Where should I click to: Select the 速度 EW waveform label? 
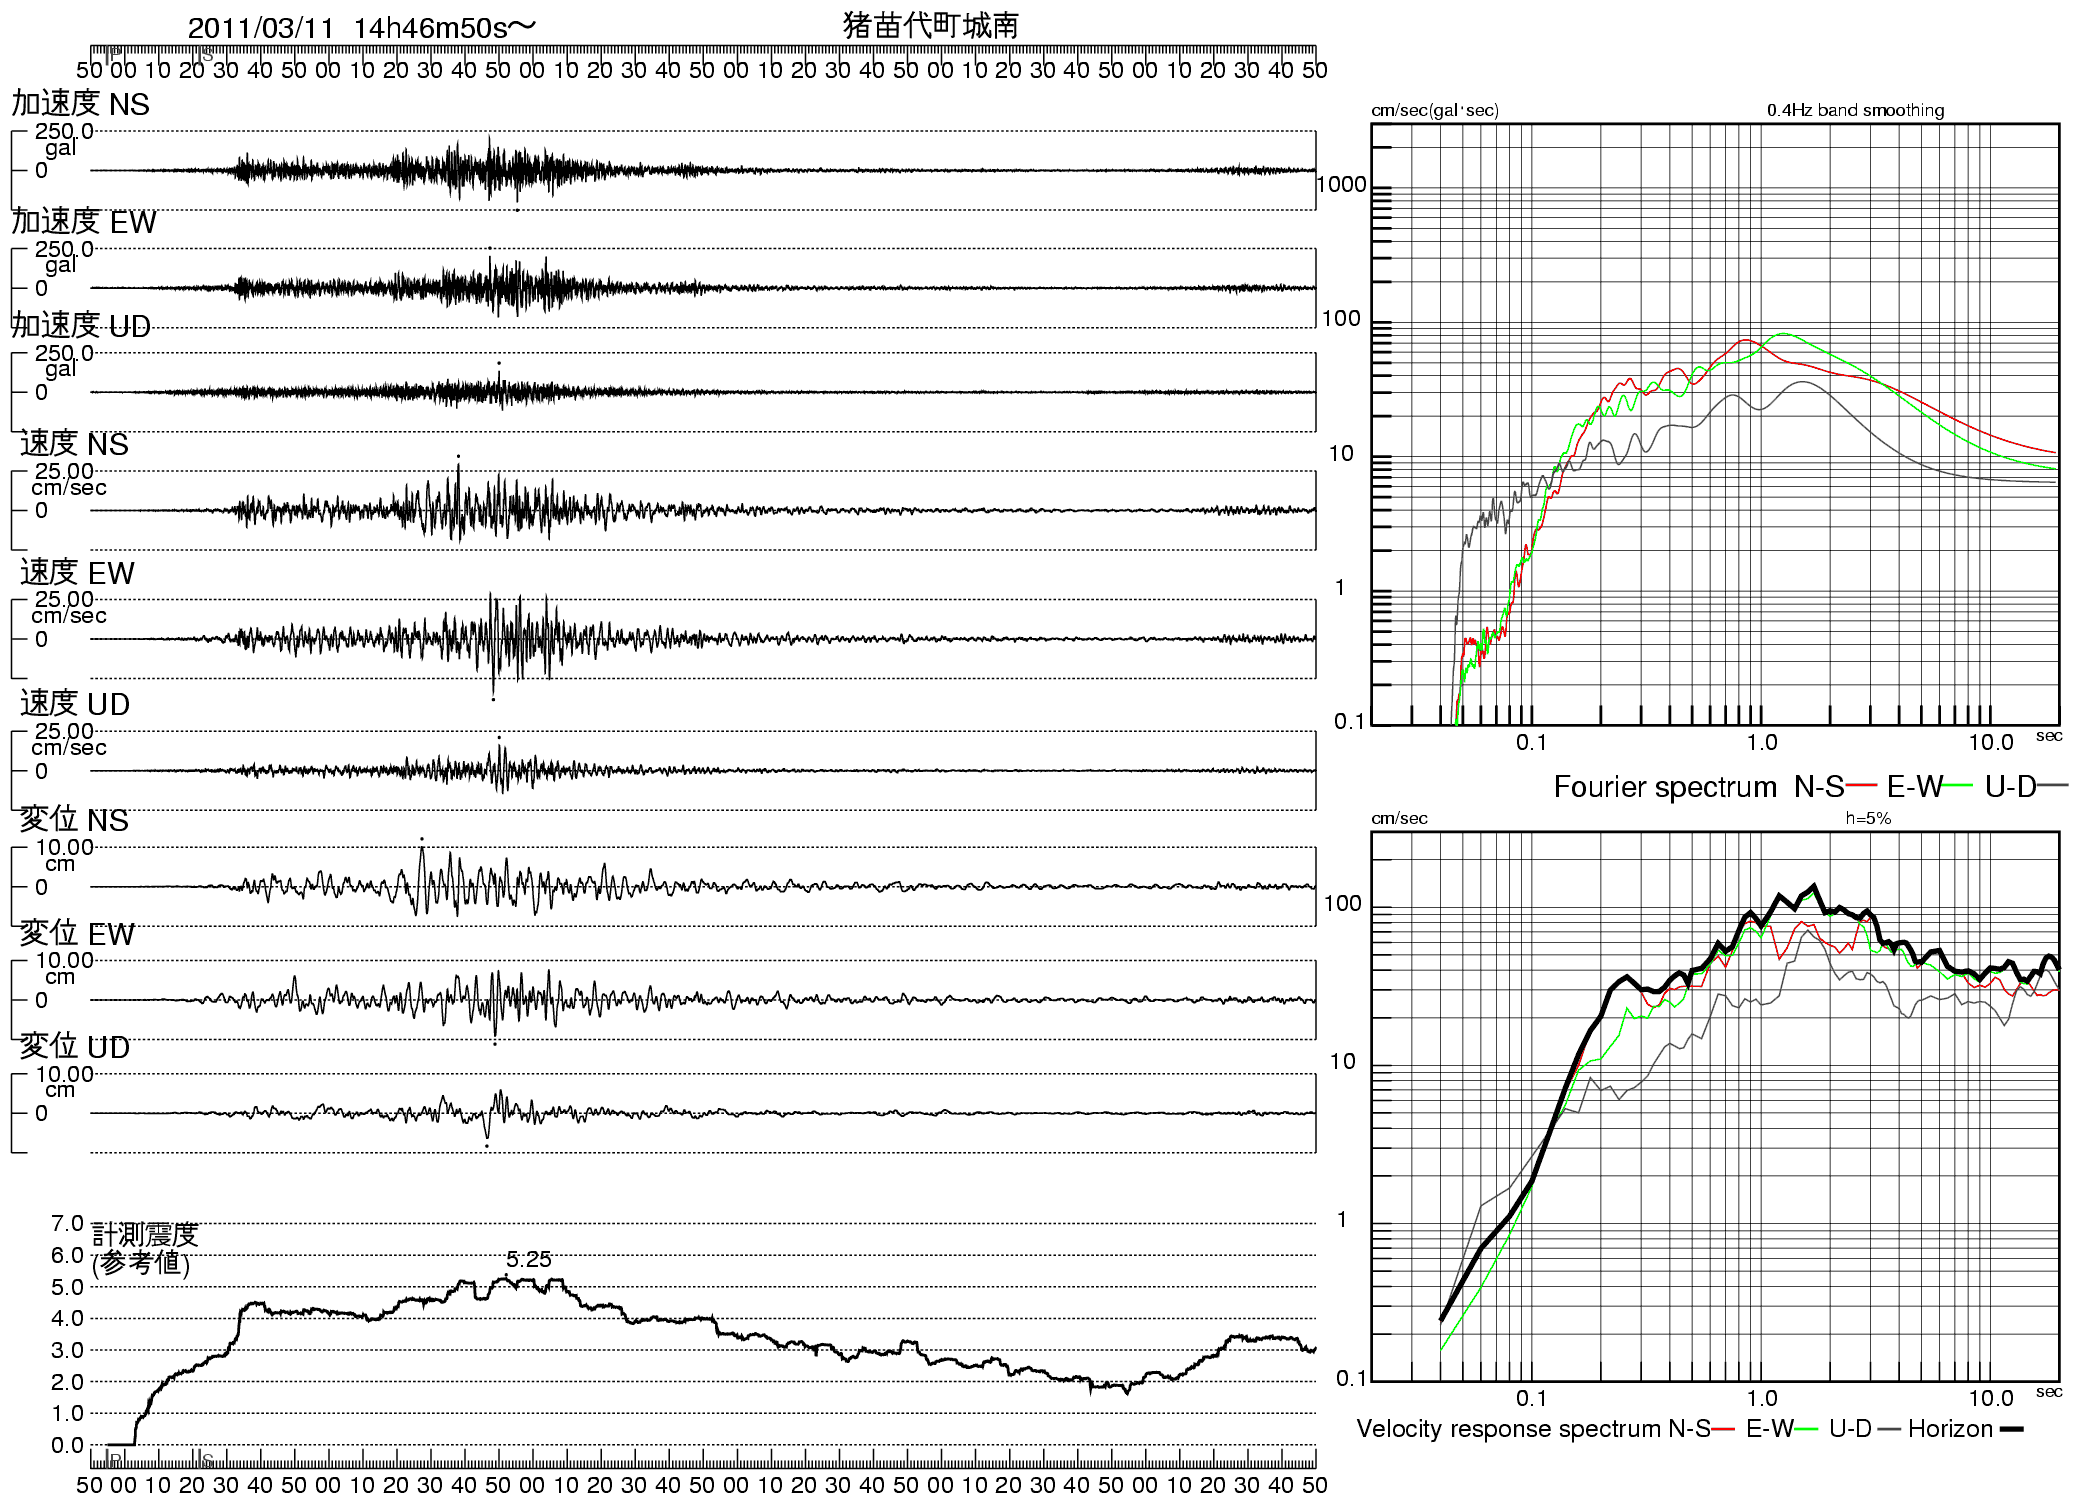77,573
